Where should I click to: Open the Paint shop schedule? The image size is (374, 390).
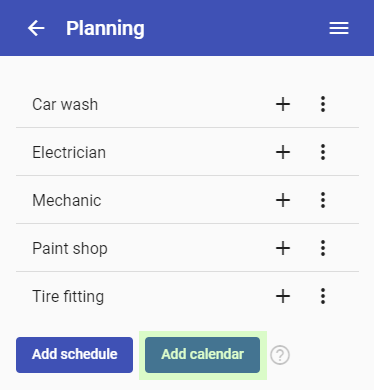pos(187,248)
